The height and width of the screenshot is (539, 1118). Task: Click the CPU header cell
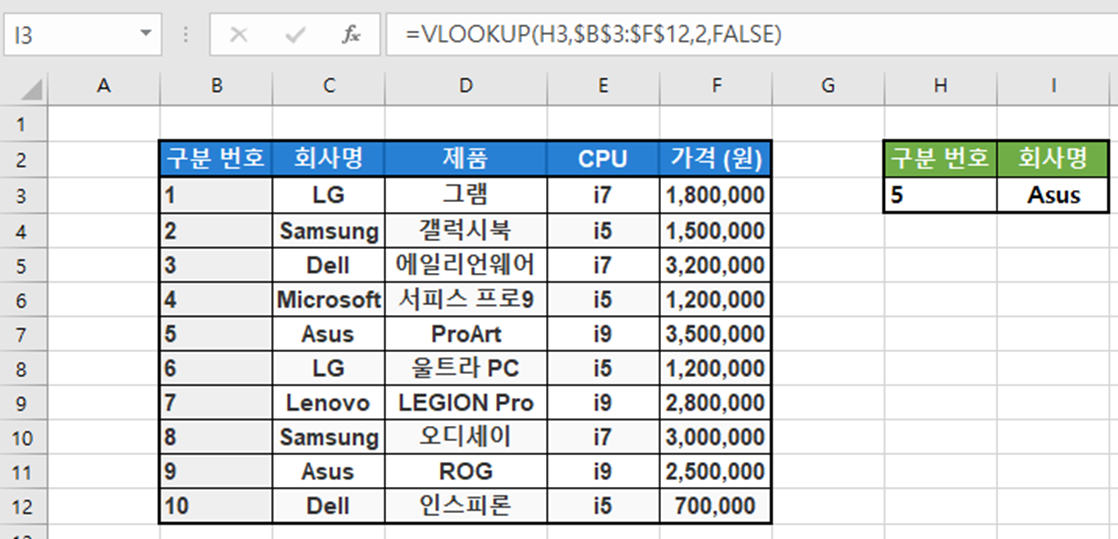(603, 159)
